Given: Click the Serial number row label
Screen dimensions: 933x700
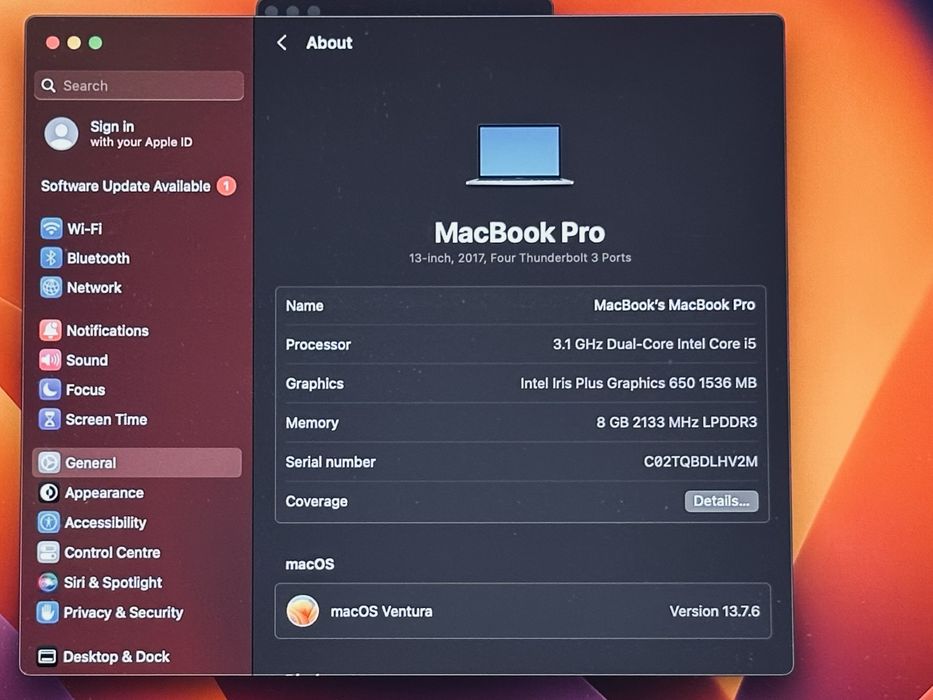Looking at the screenshot, I should coord(330,462).
